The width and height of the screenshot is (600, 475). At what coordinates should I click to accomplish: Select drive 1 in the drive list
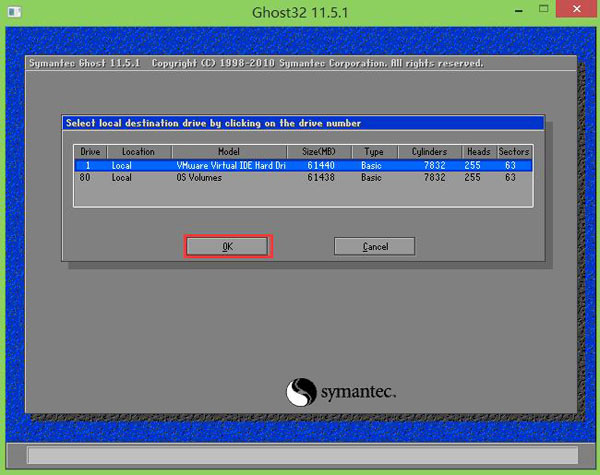pyautogui.click(x=303, y=165)
